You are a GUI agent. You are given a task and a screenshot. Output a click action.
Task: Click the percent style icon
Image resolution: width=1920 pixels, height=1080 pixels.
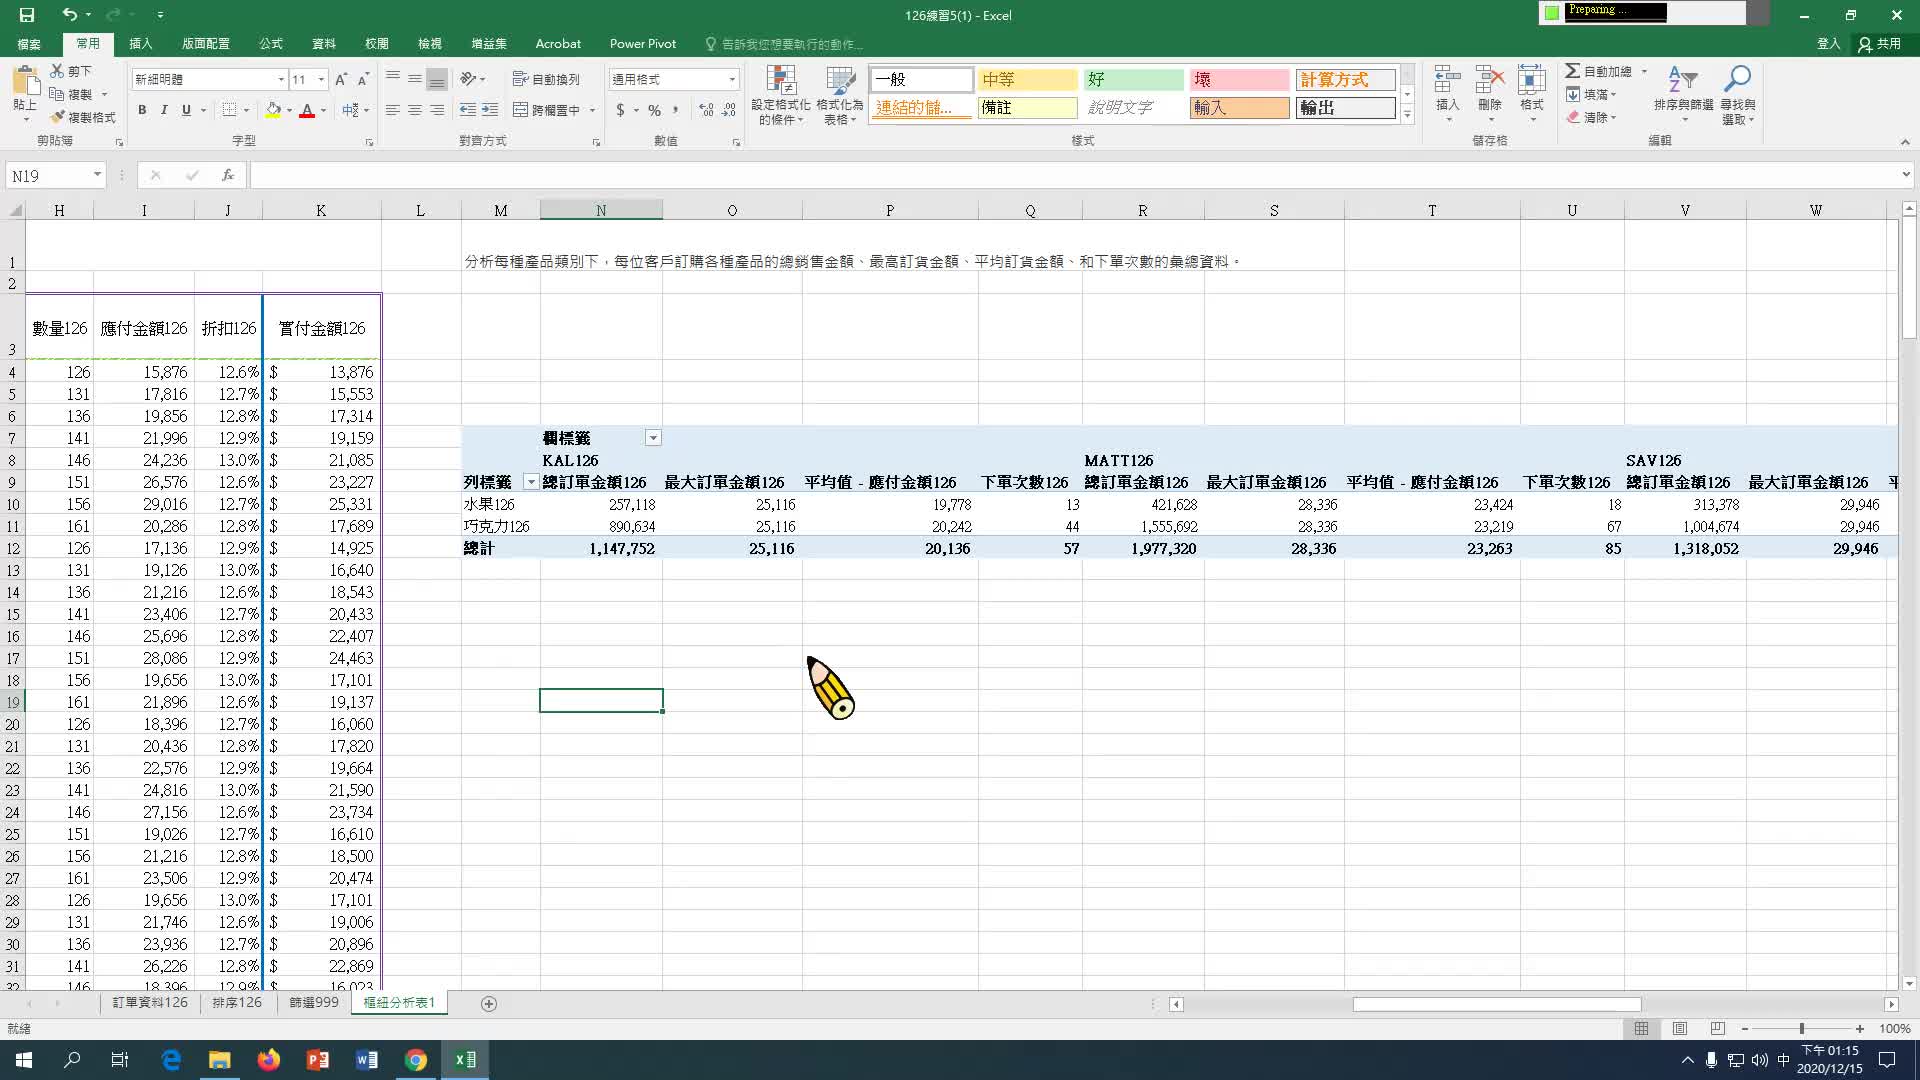click(654, 110)
